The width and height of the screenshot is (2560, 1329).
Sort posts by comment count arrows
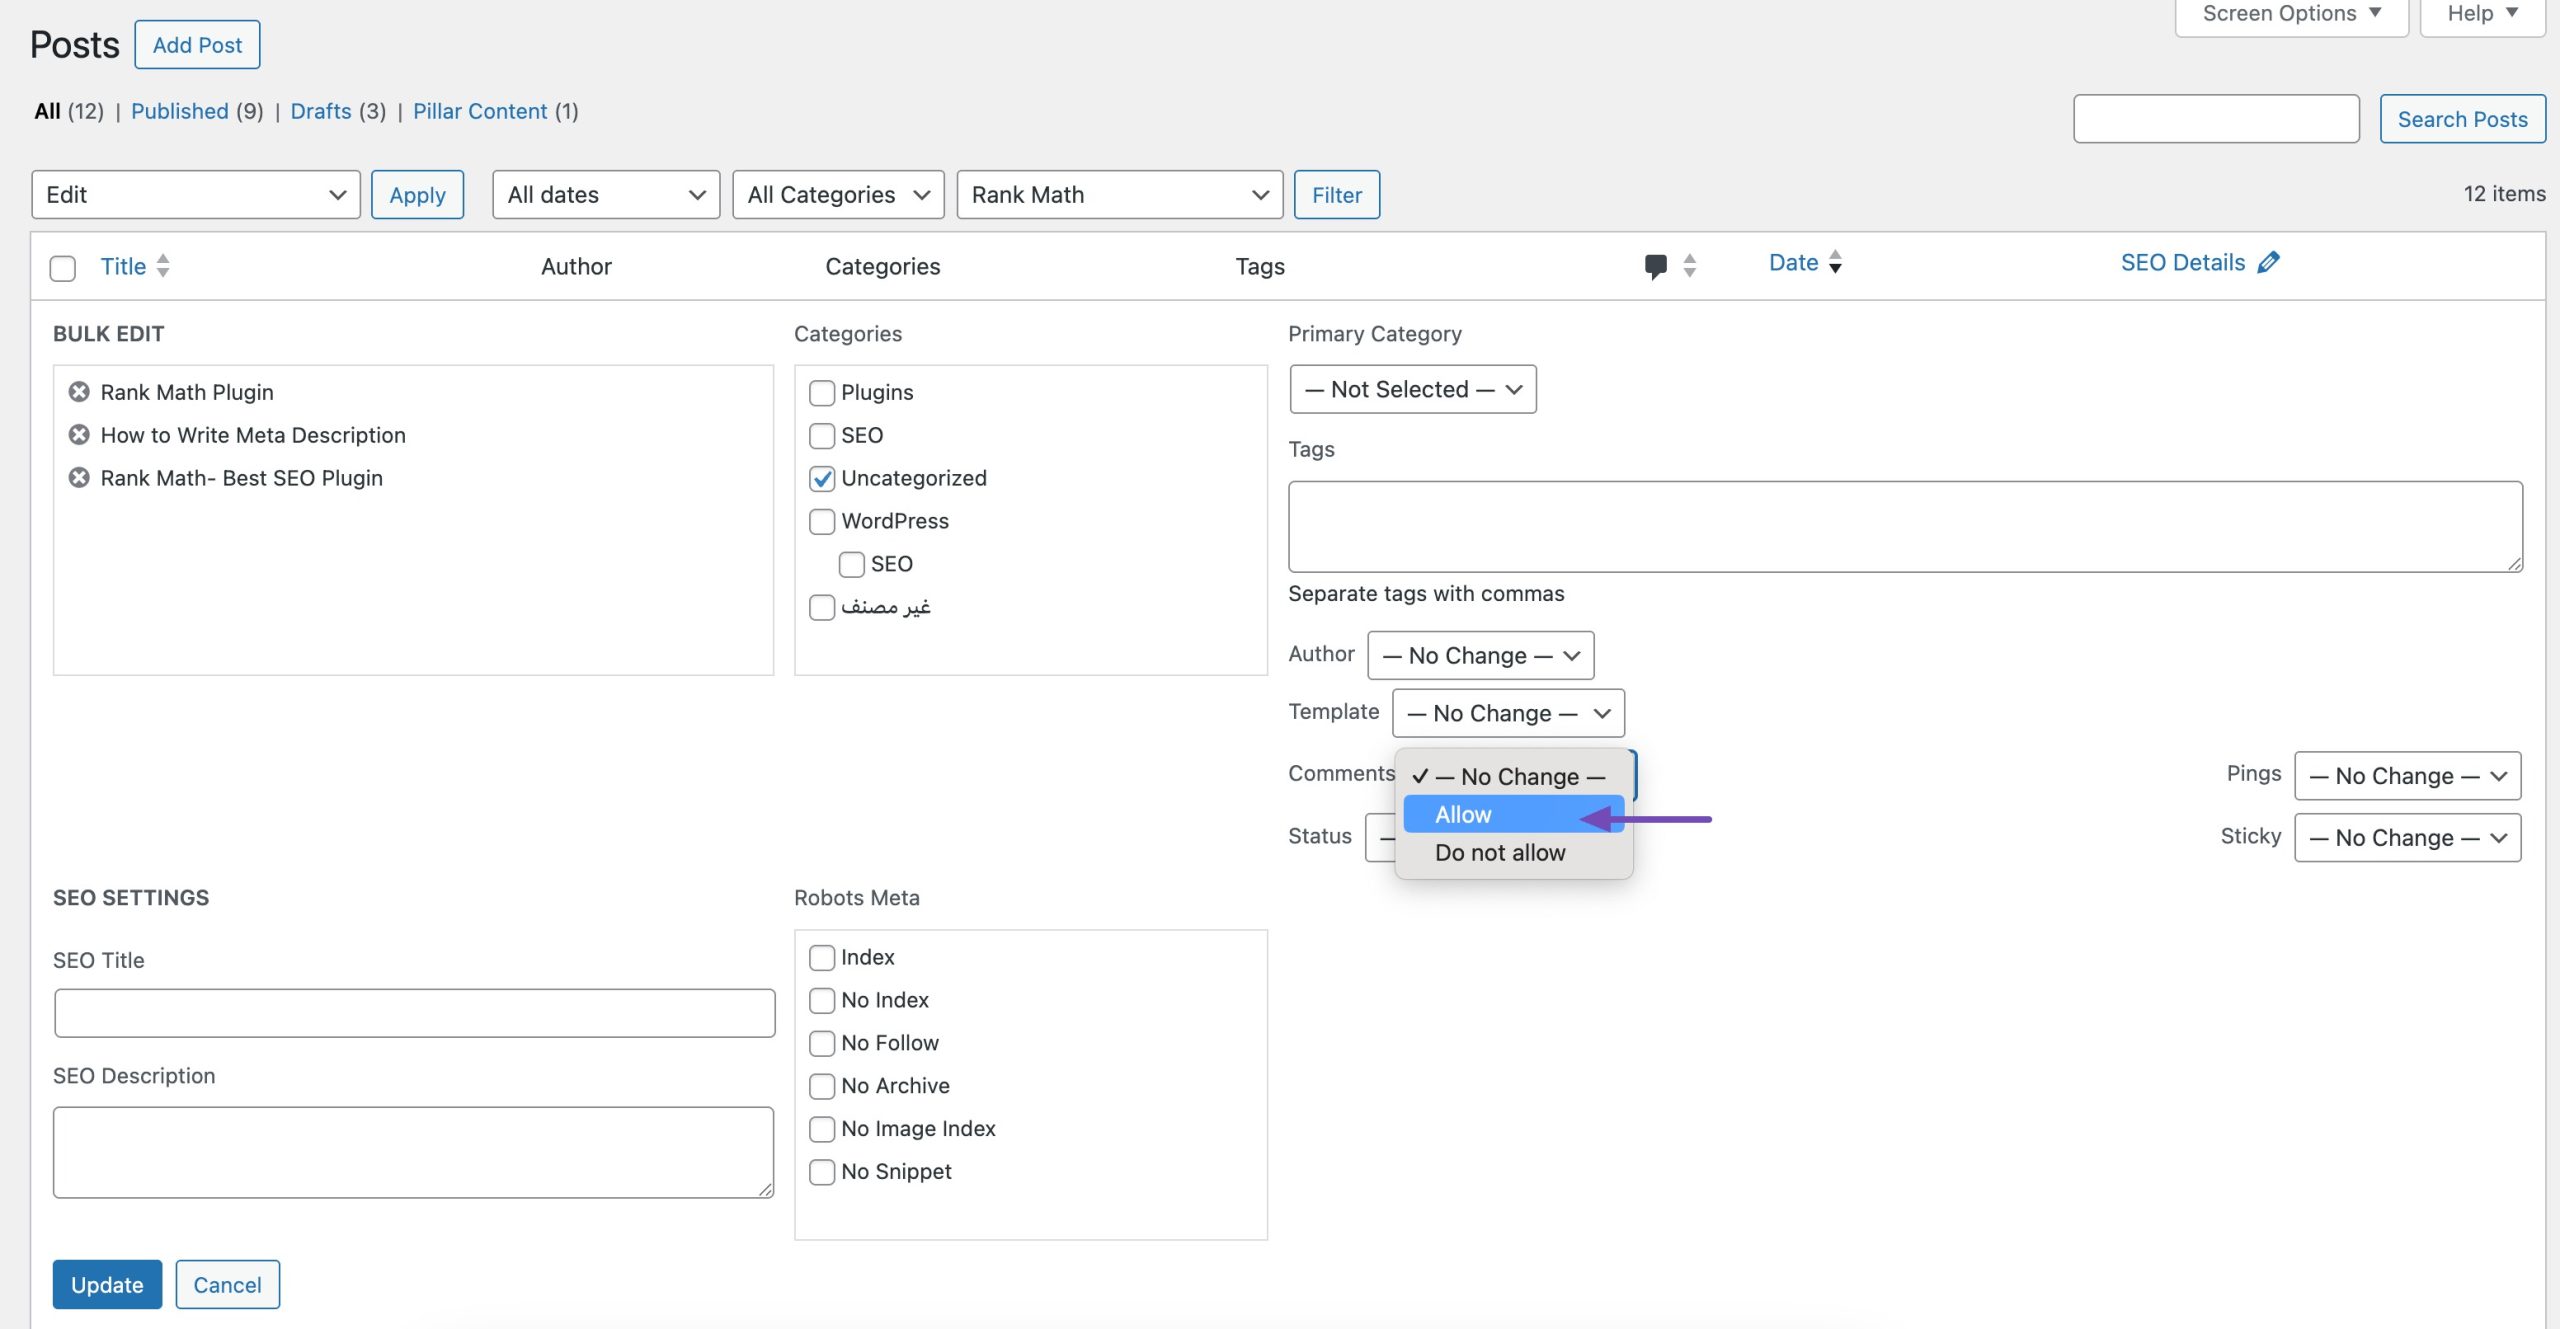(x=1690, y=266)
